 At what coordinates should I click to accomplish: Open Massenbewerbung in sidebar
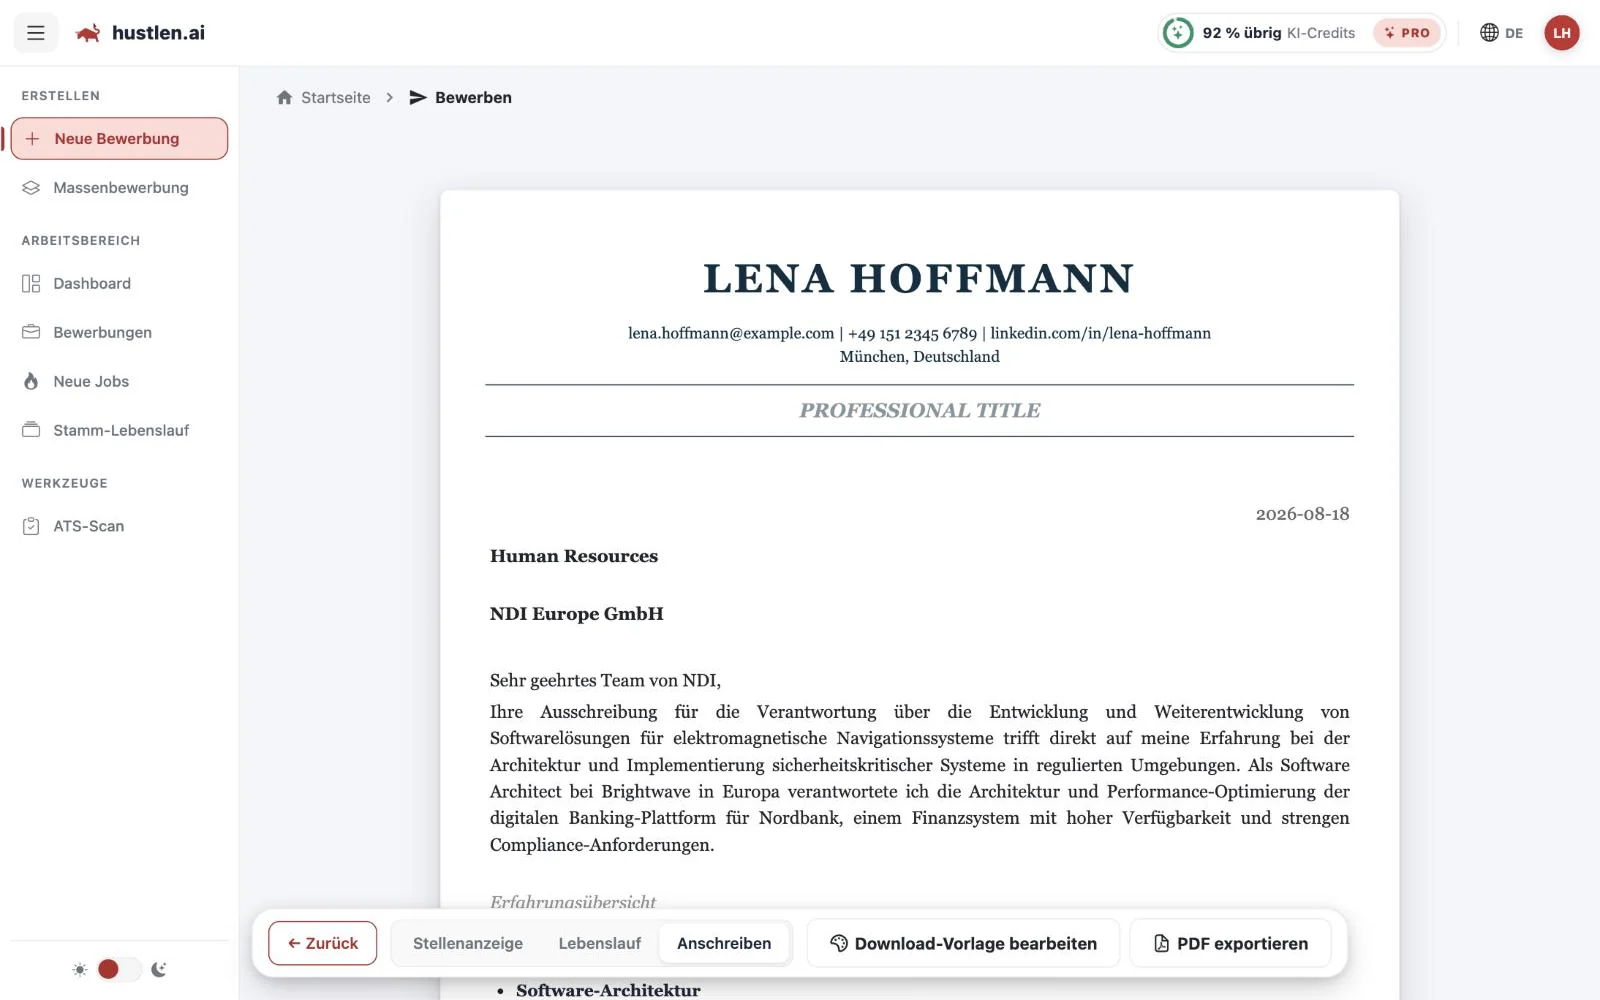pyautogui.click(x=119, y=188)
